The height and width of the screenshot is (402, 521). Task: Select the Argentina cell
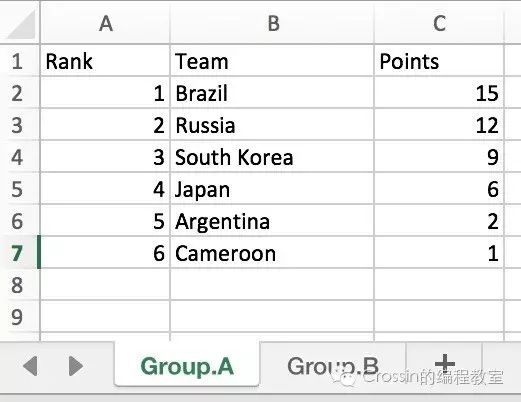[272, 221]
